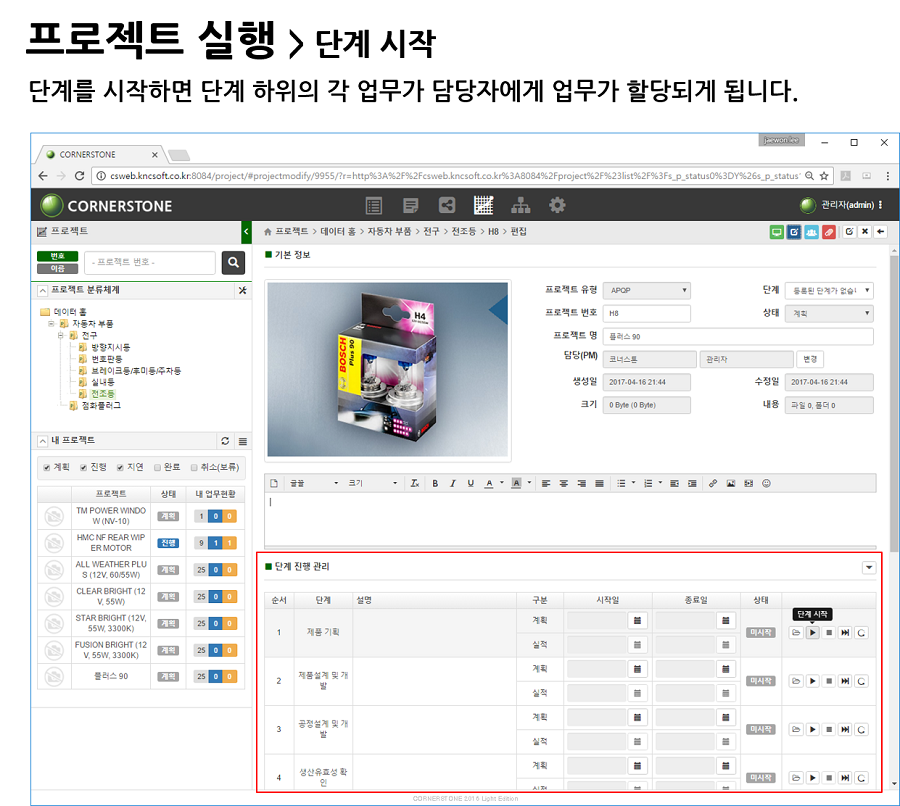900x806 pixels.
Task: Expand the 단계 진행 관리 options dropdown
Action: click(x=869, y=567)
